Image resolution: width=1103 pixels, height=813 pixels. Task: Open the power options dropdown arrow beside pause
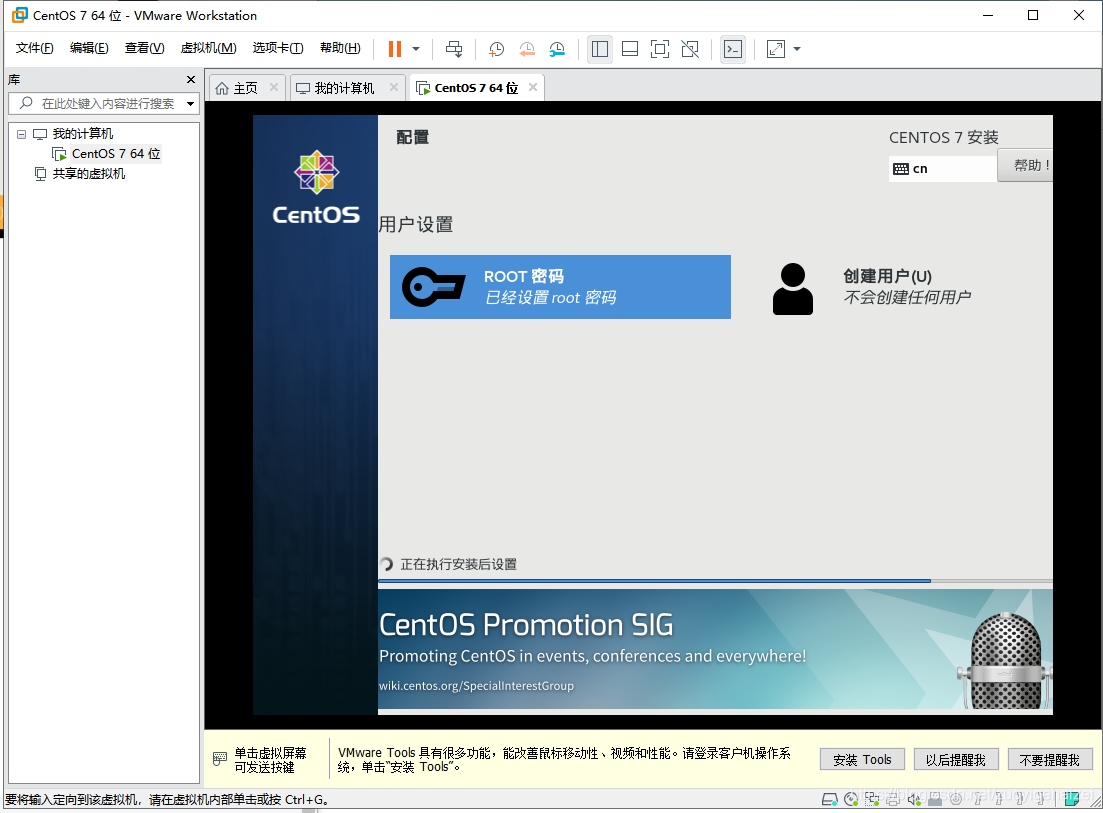click(416, 49)
